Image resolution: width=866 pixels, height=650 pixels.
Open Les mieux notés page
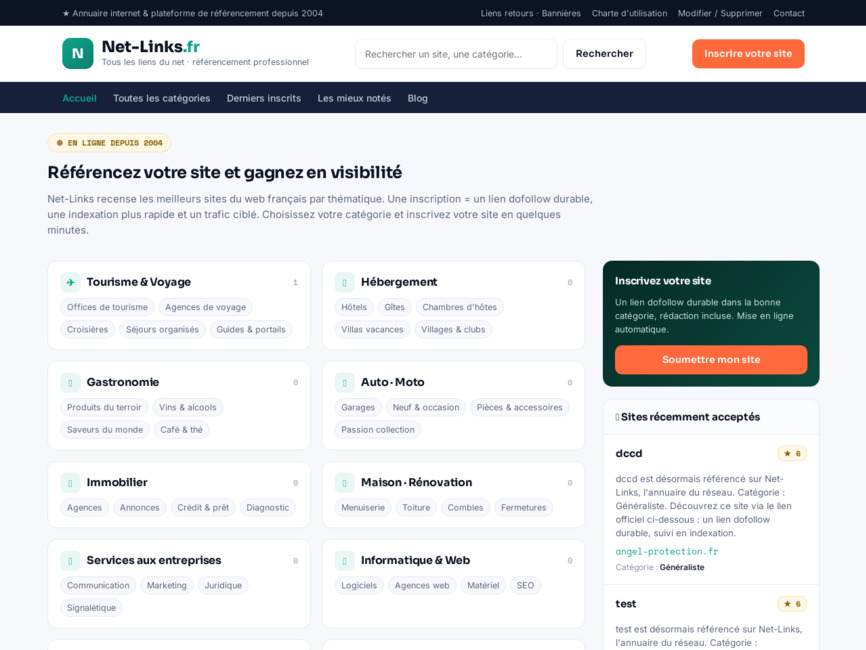tap(354, 98)
